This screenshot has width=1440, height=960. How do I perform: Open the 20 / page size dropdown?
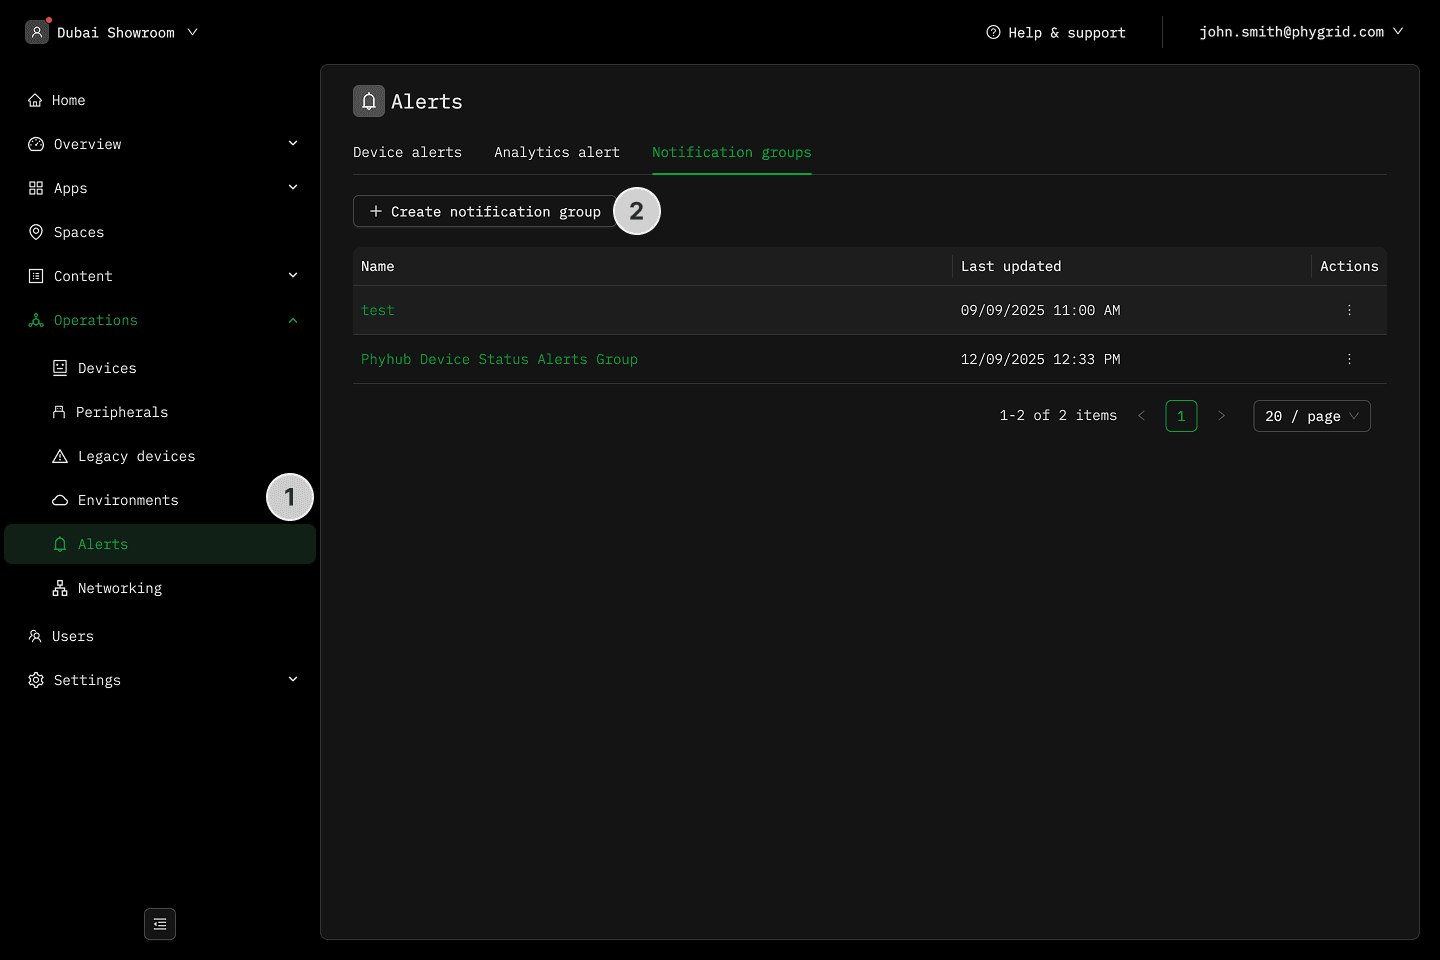1311,416
